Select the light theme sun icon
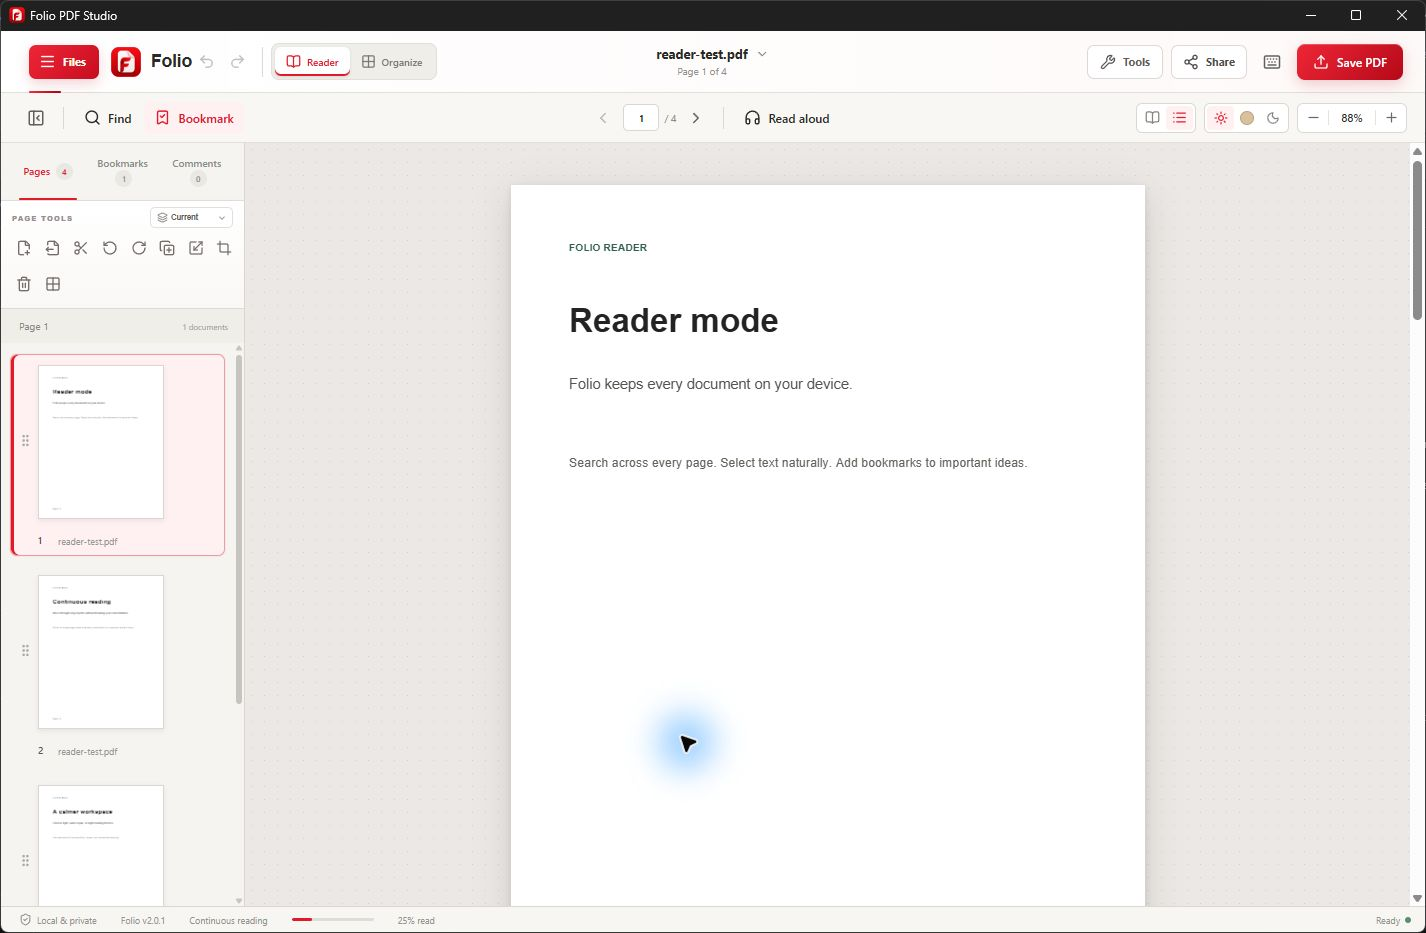This screenshot has width=1426, height=933. tap(1221, 118)
